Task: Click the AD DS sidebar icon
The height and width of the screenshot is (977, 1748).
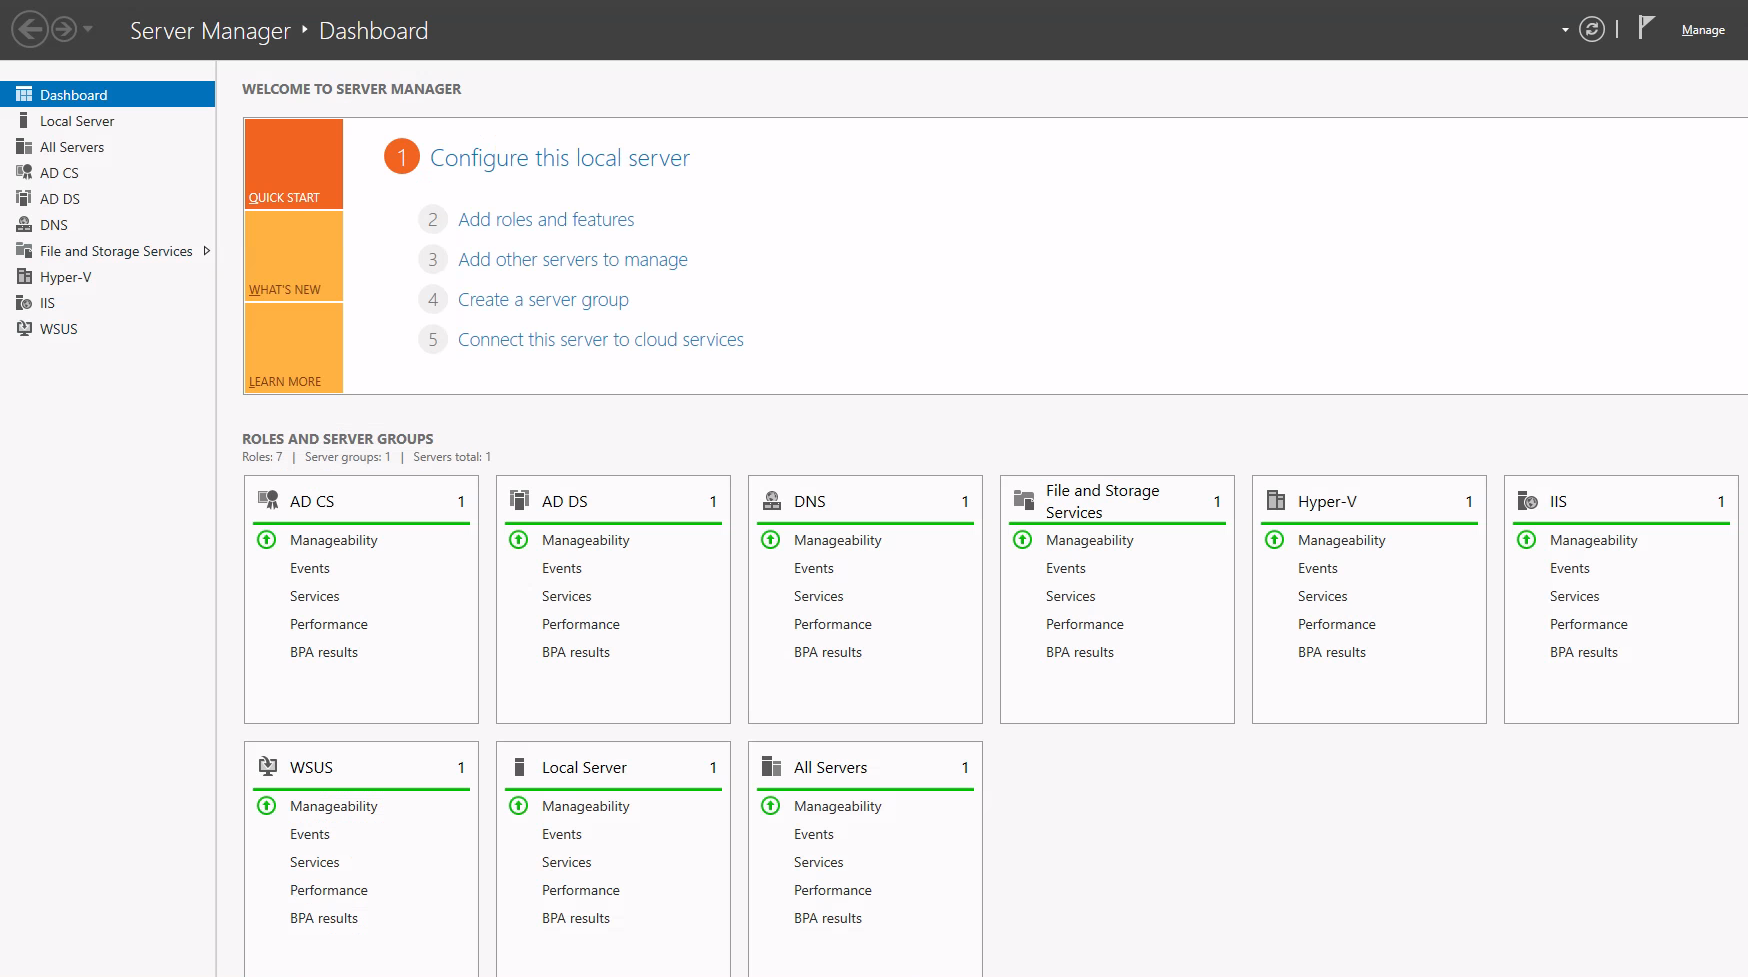Action: coord(24,198)
